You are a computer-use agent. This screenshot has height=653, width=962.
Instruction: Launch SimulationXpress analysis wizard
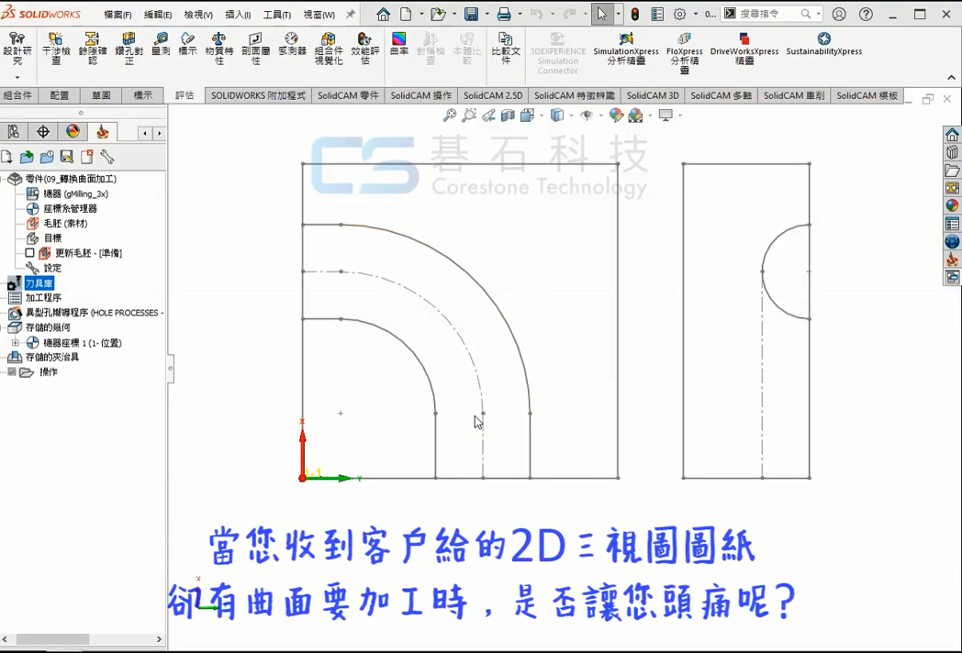pos(626,49)
